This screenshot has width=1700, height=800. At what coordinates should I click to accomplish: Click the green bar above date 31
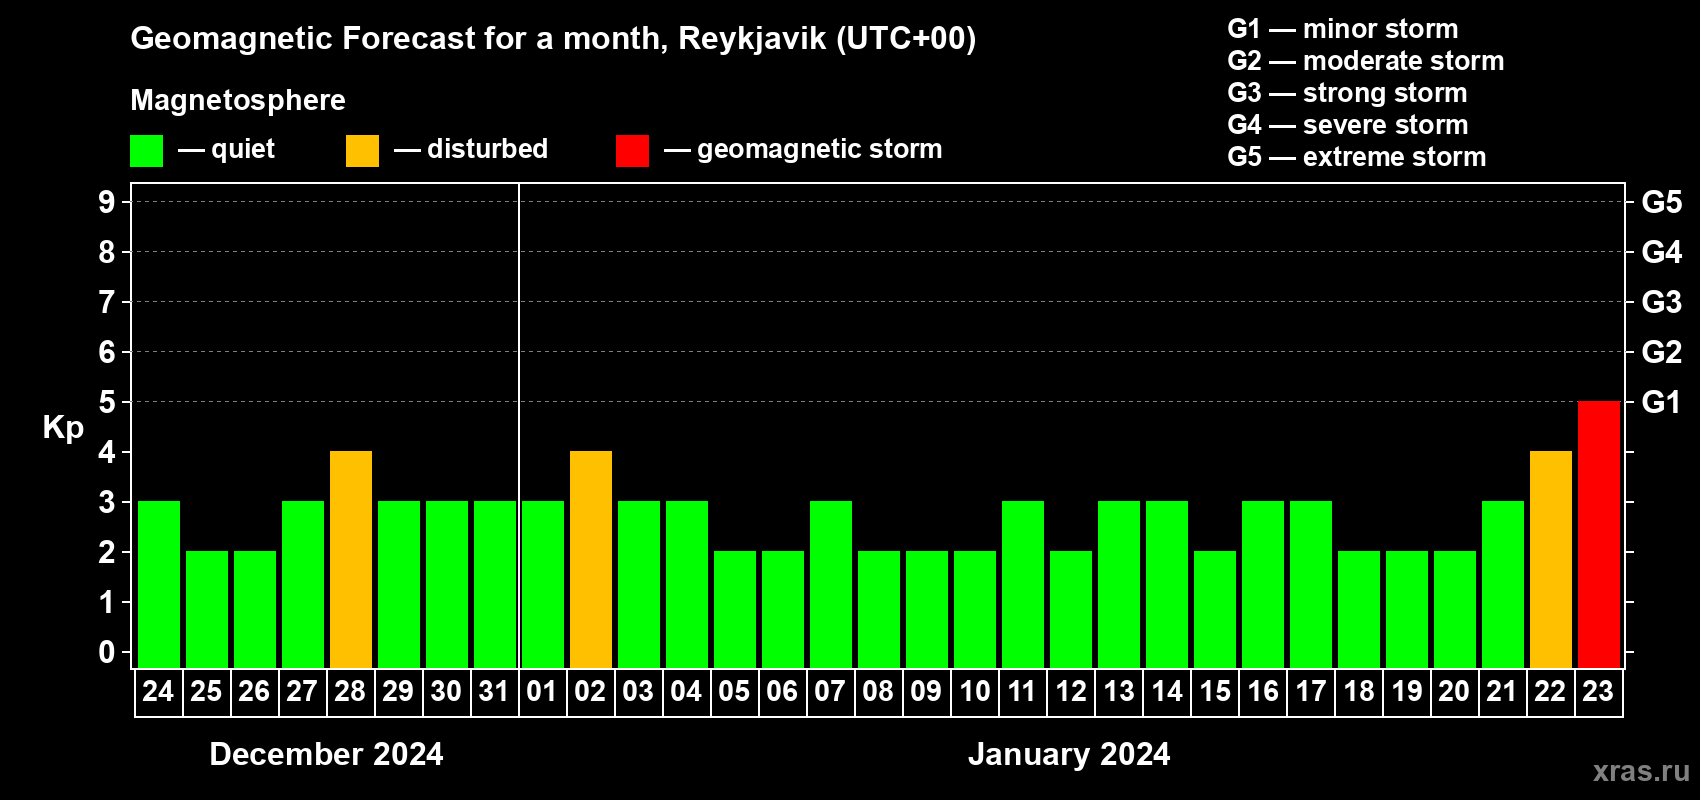point(494,584)
